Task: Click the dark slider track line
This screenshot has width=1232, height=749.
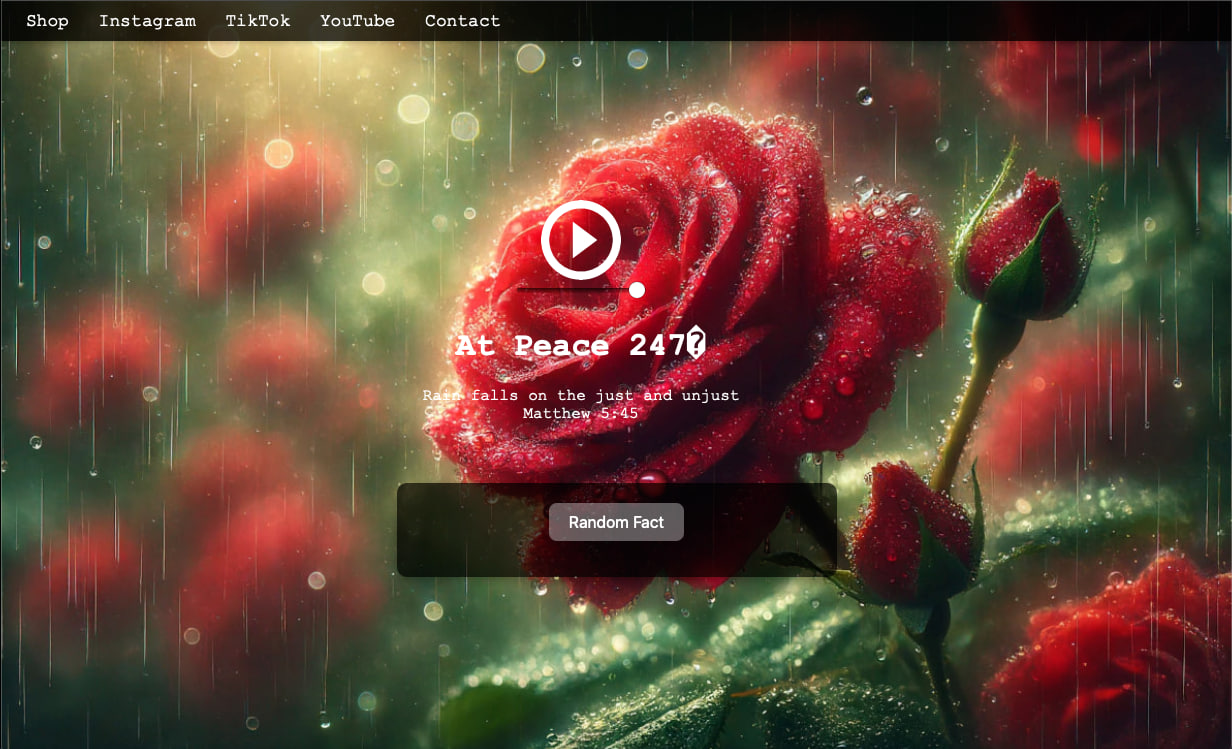Action: coord(570,290)
